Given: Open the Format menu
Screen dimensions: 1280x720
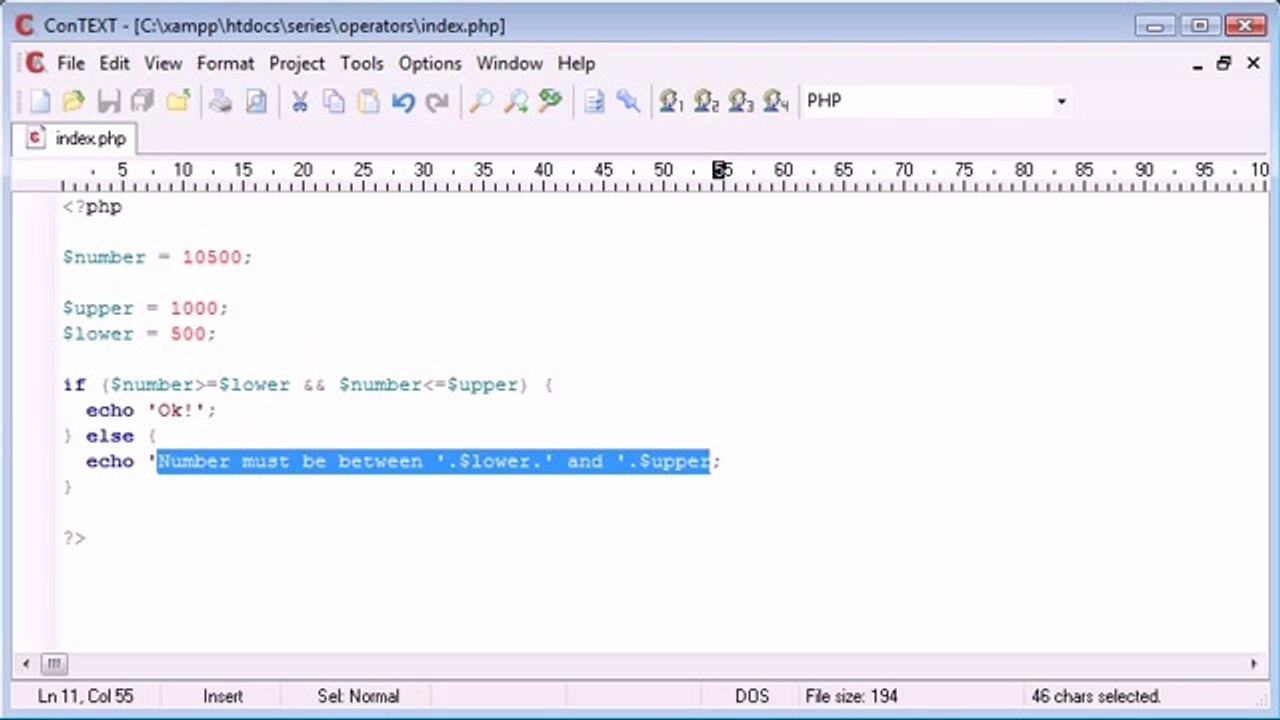Looking at the screenshot, I should [225, 63].
